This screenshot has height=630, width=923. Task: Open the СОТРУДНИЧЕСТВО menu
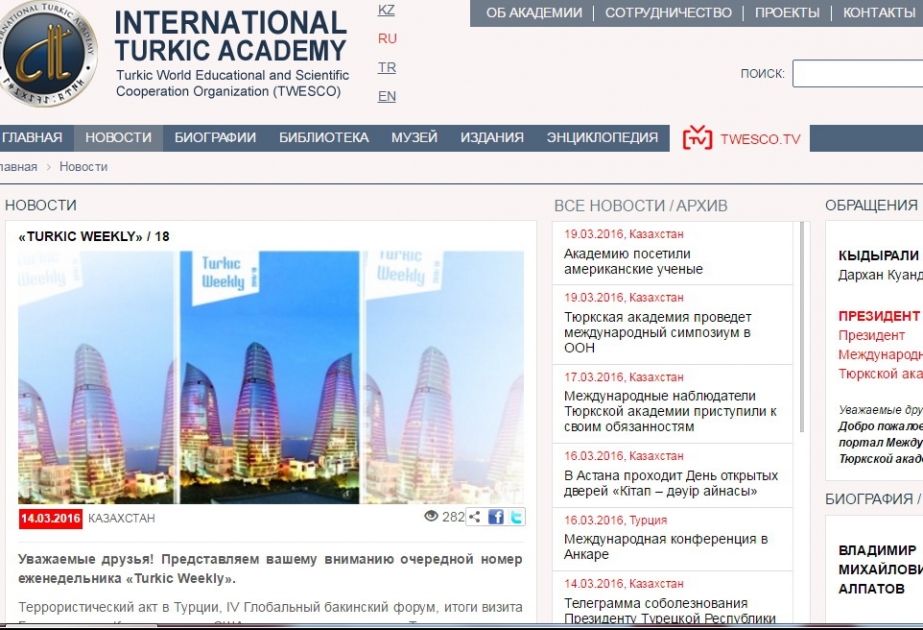pos(668,13)
